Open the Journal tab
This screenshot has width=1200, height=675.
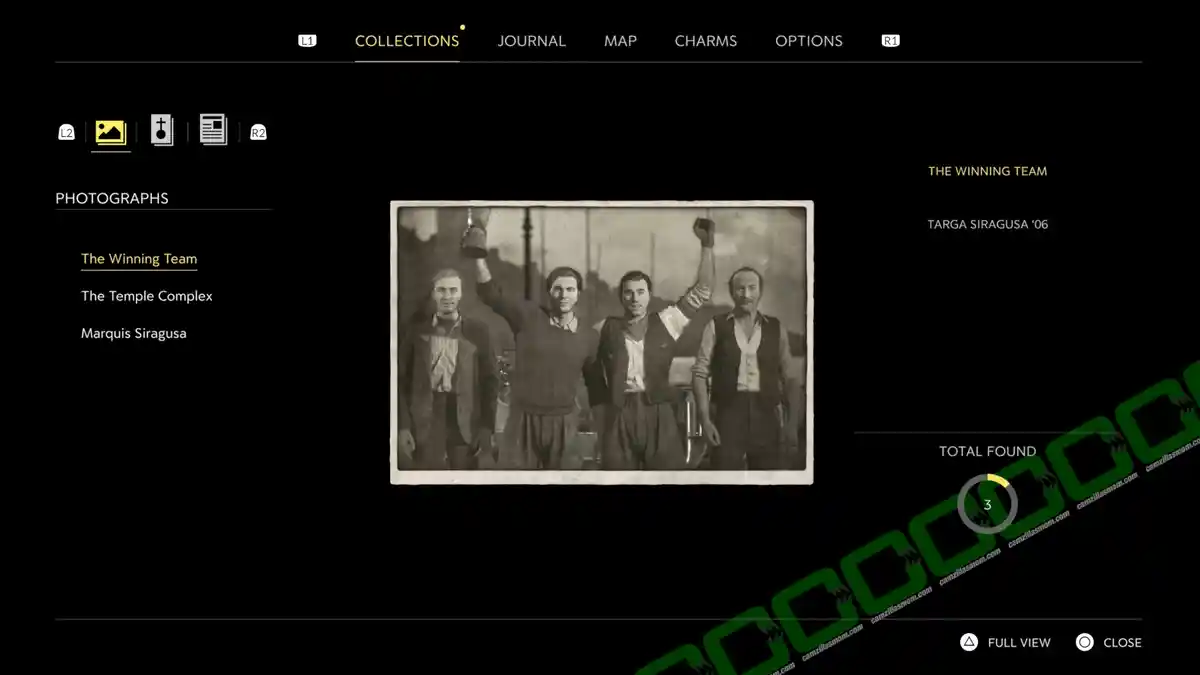pyautogui.click(x=532, y=41)
